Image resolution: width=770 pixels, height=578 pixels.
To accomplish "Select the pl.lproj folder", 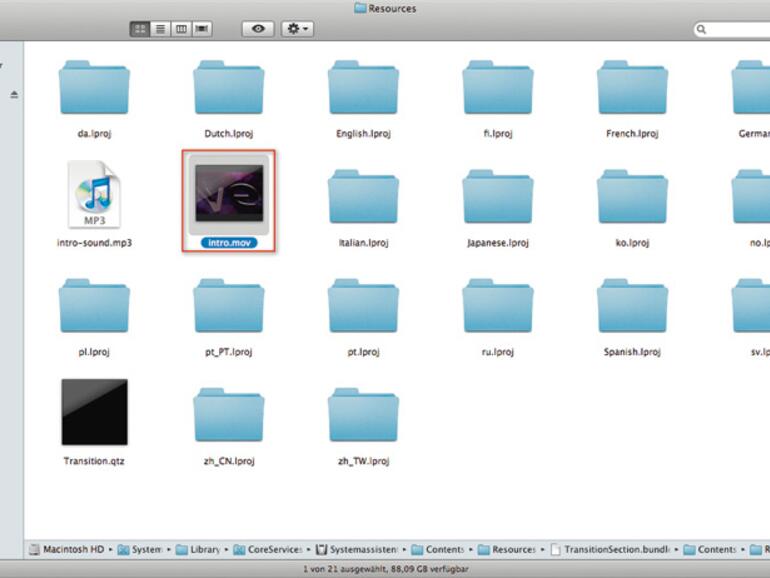I will click(94, 306).
